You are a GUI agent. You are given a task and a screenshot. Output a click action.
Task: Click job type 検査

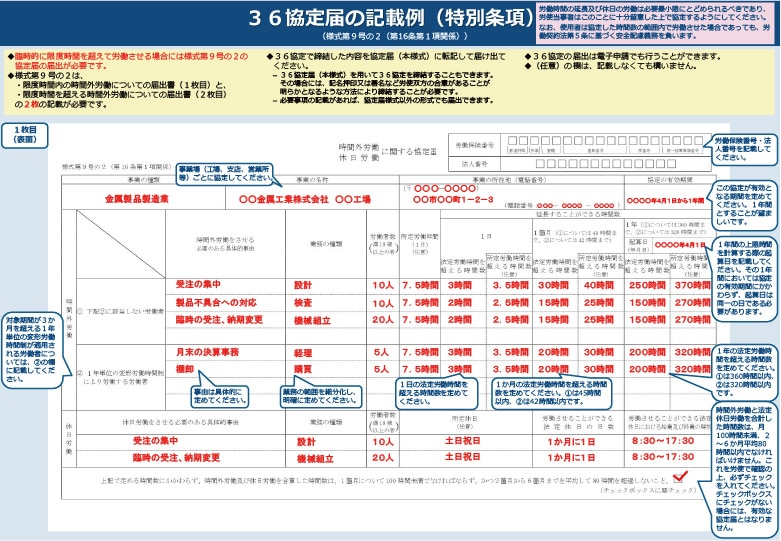[x=302, y=303]
